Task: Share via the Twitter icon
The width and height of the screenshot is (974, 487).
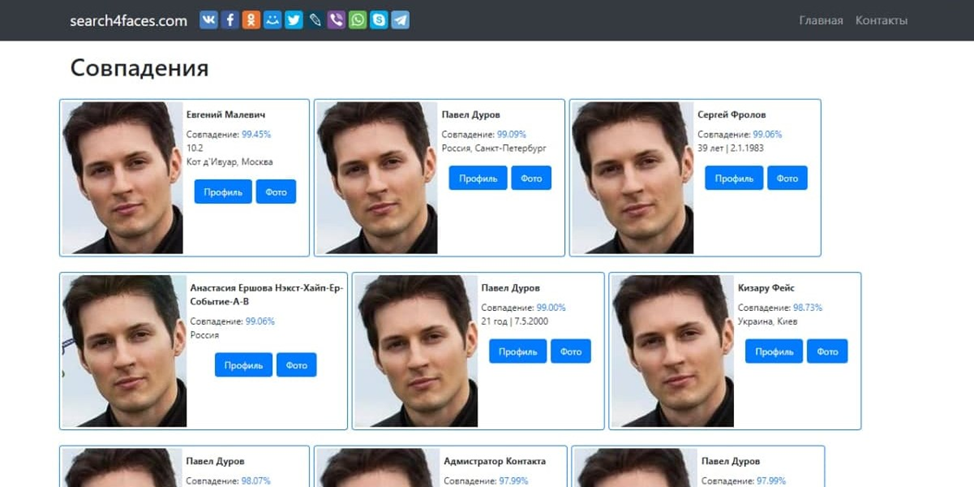Action: pyautogui.click(x=294, y=20)
